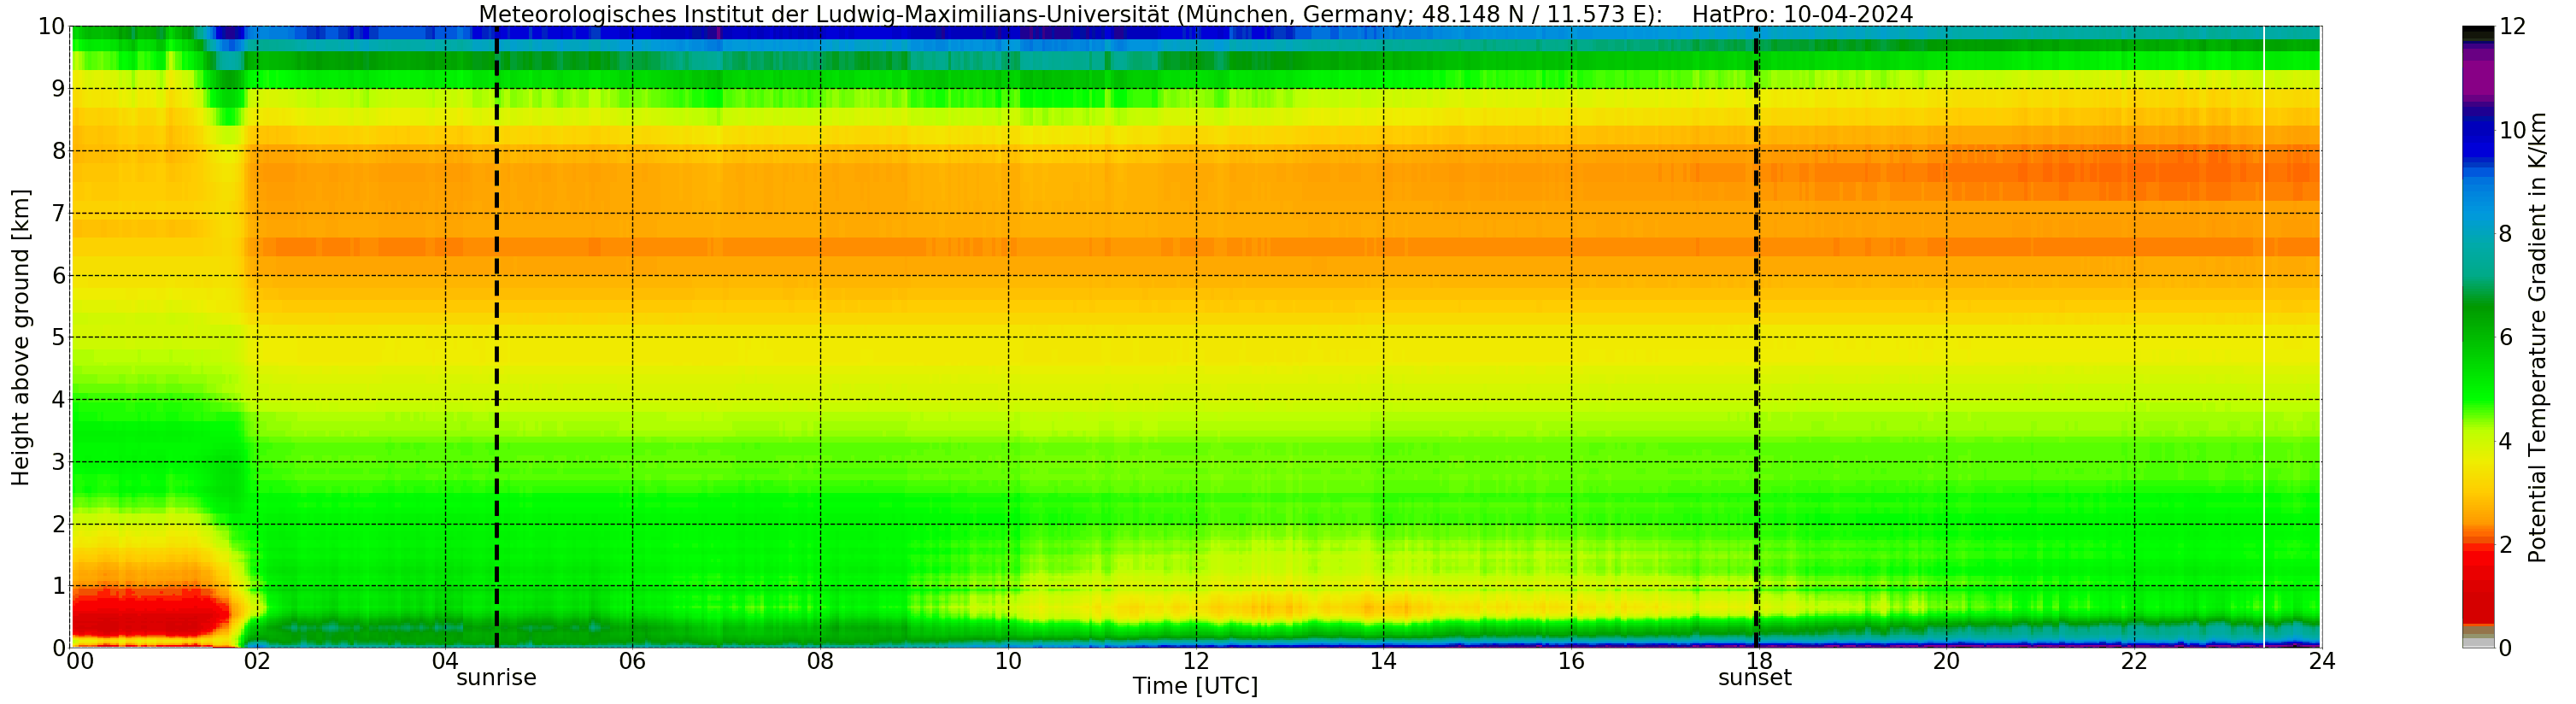
Task: Click the colorbar tick label '8'
Action: (x=2505, y=234)
